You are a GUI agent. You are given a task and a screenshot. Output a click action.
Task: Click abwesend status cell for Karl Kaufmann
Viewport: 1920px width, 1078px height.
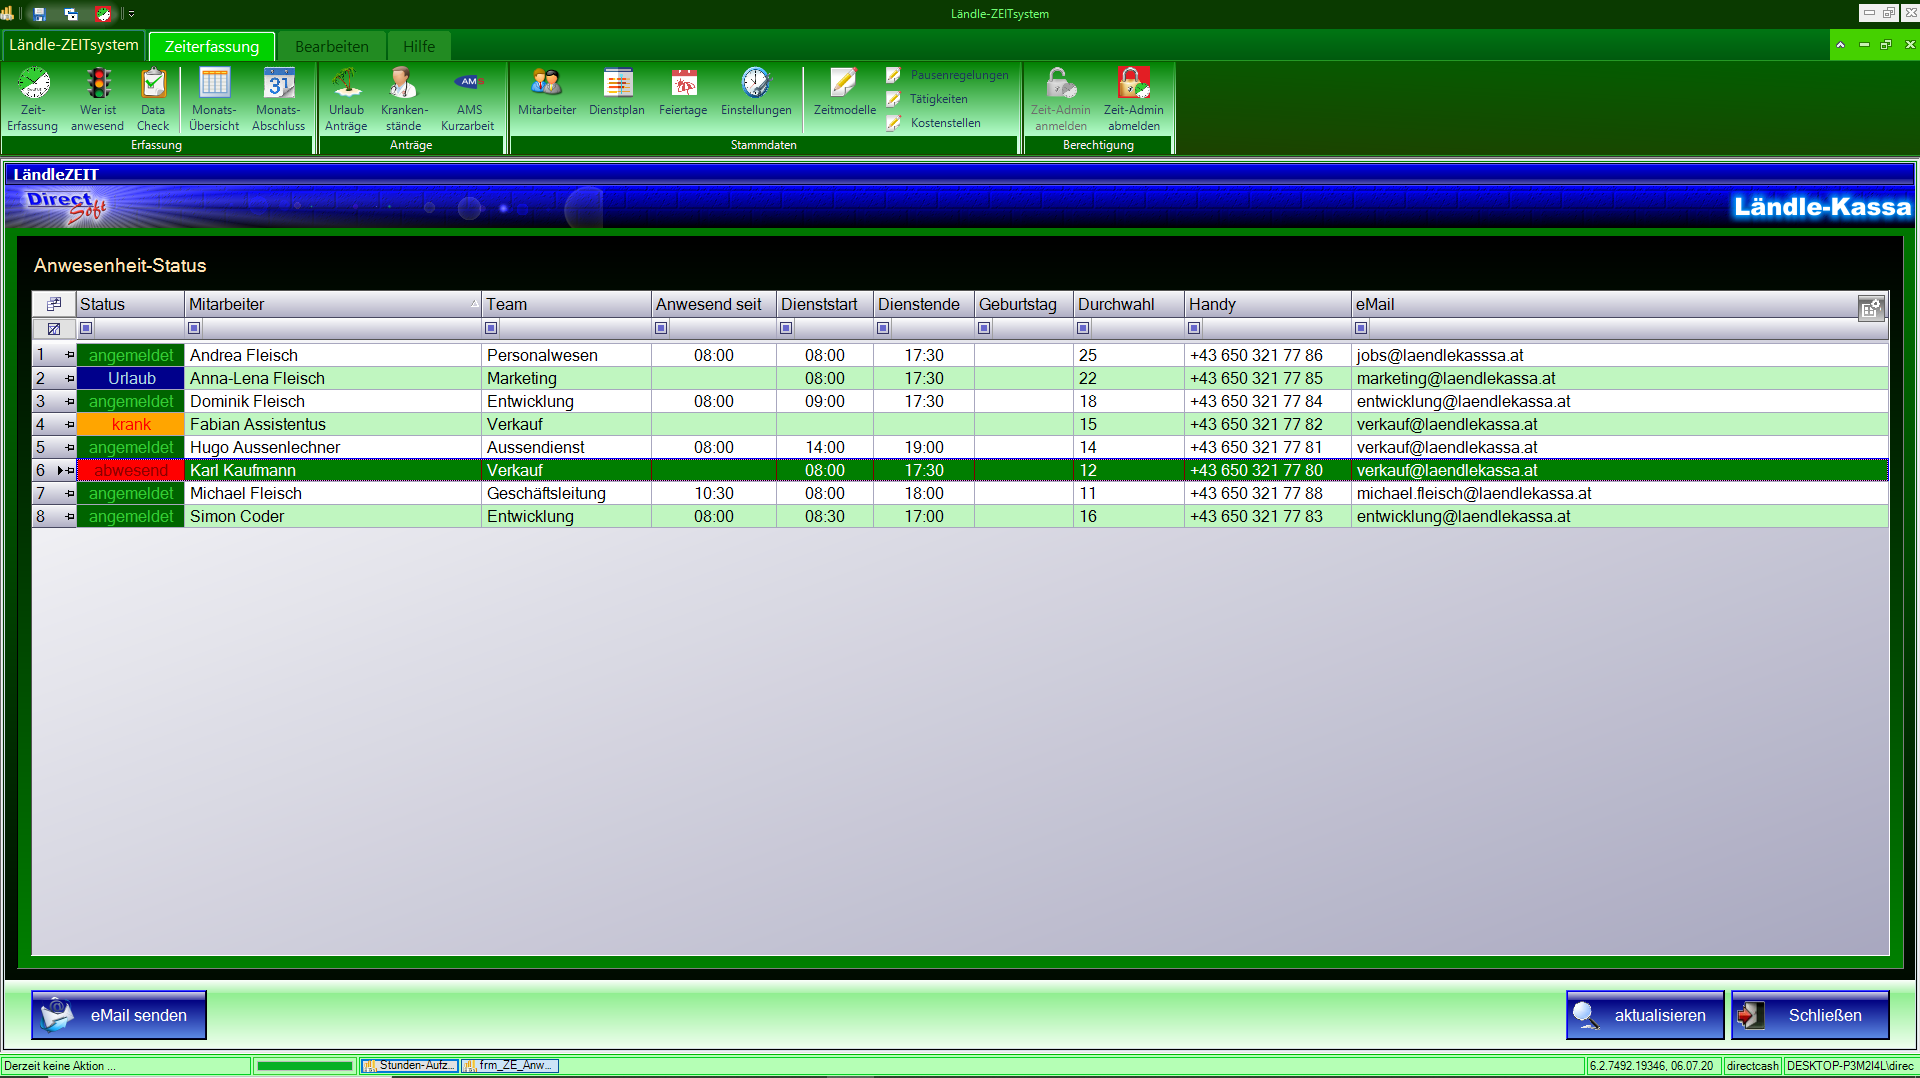tap(131, 470)
